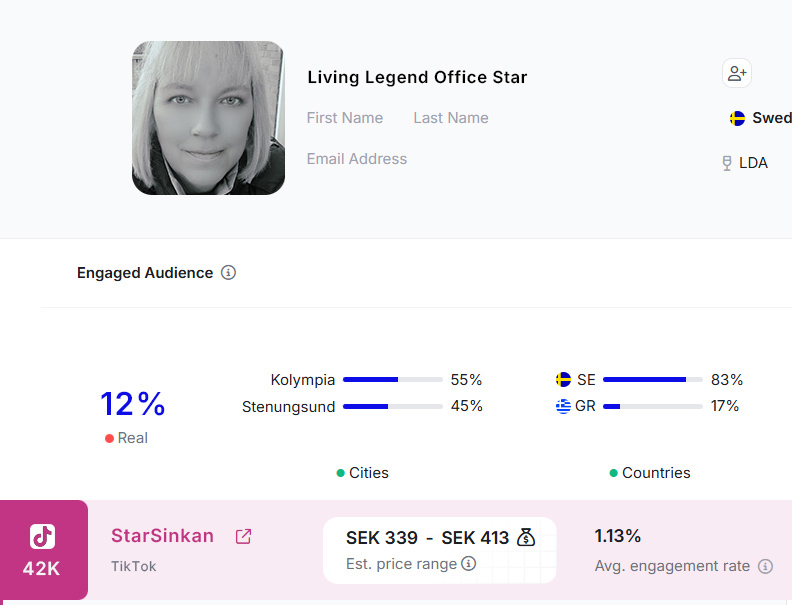Click the Email Address field
The image size is (792, 605).
pyautogui.click(x=357, y=159)
